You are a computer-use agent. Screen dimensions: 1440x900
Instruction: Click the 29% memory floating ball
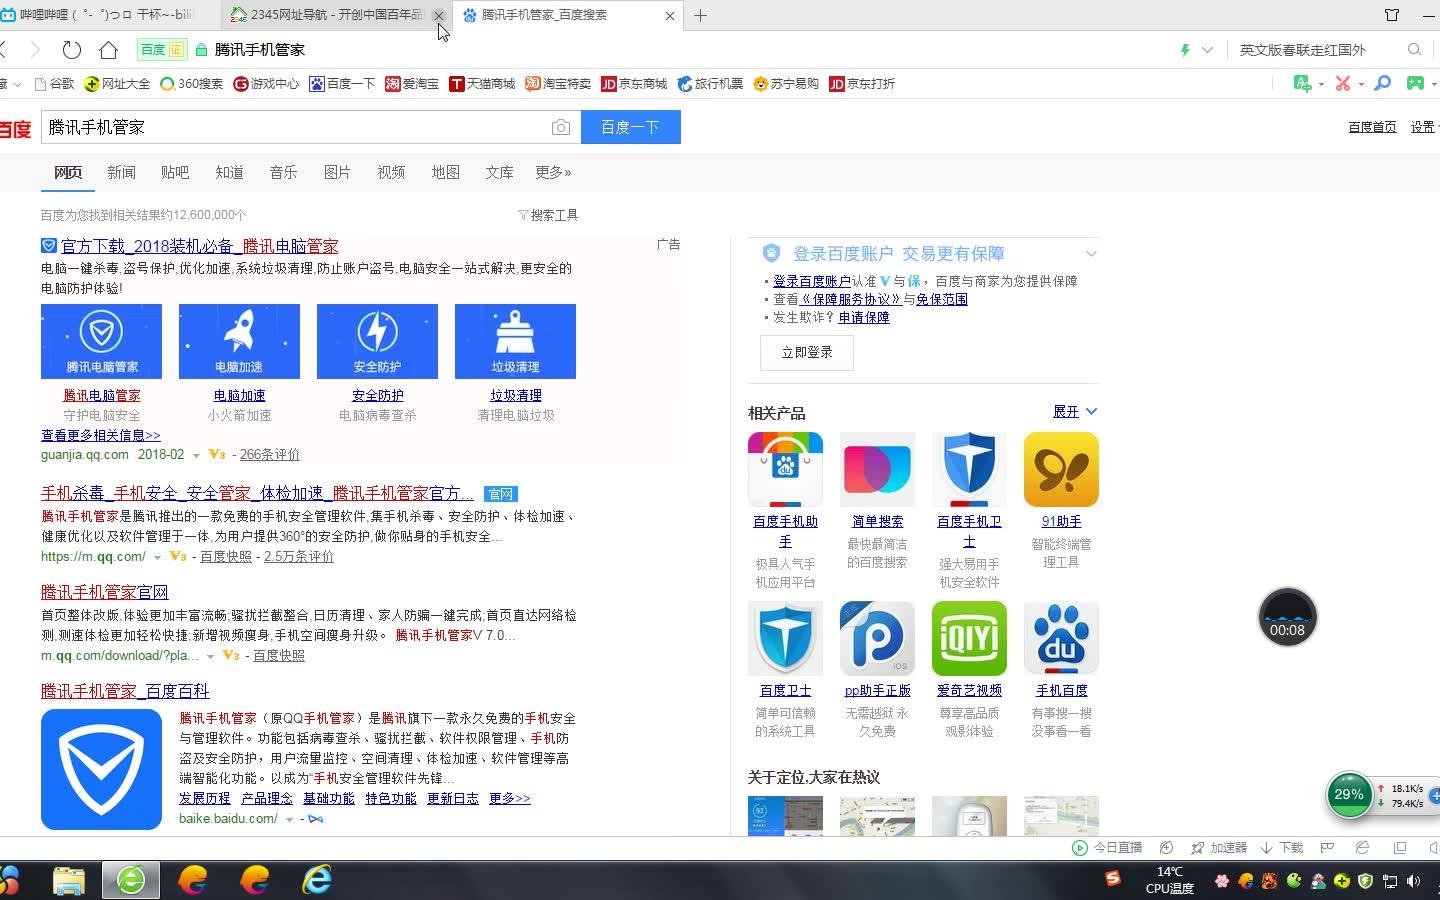[x=1349, y=795]
